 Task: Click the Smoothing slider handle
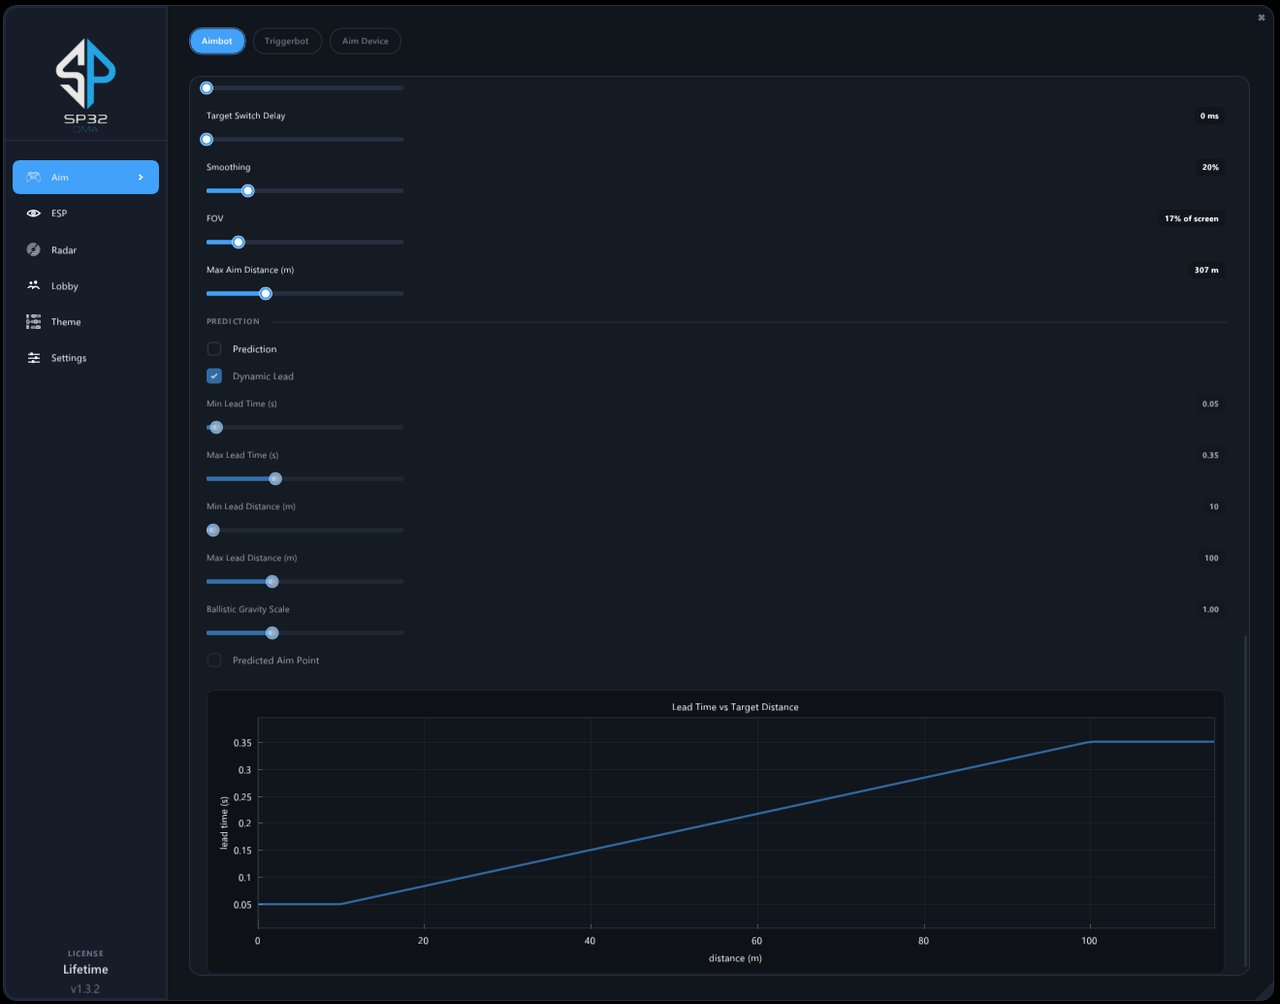[x=248, y=191]
